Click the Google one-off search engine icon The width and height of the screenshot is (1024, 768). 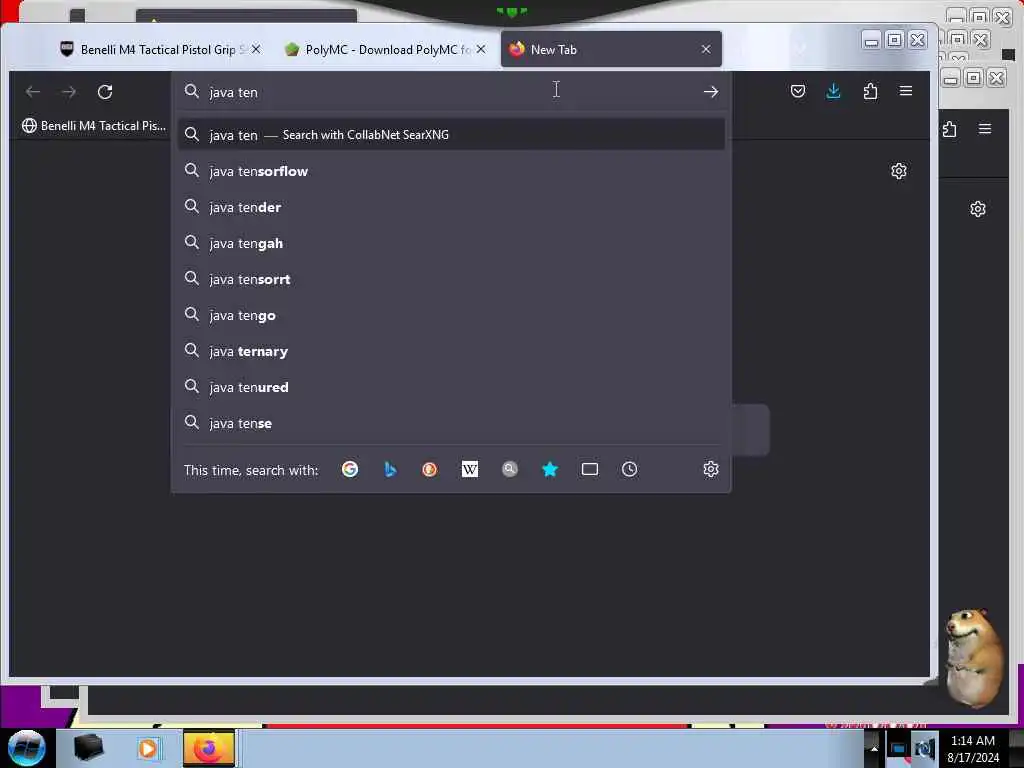click(x=350, y=469)
